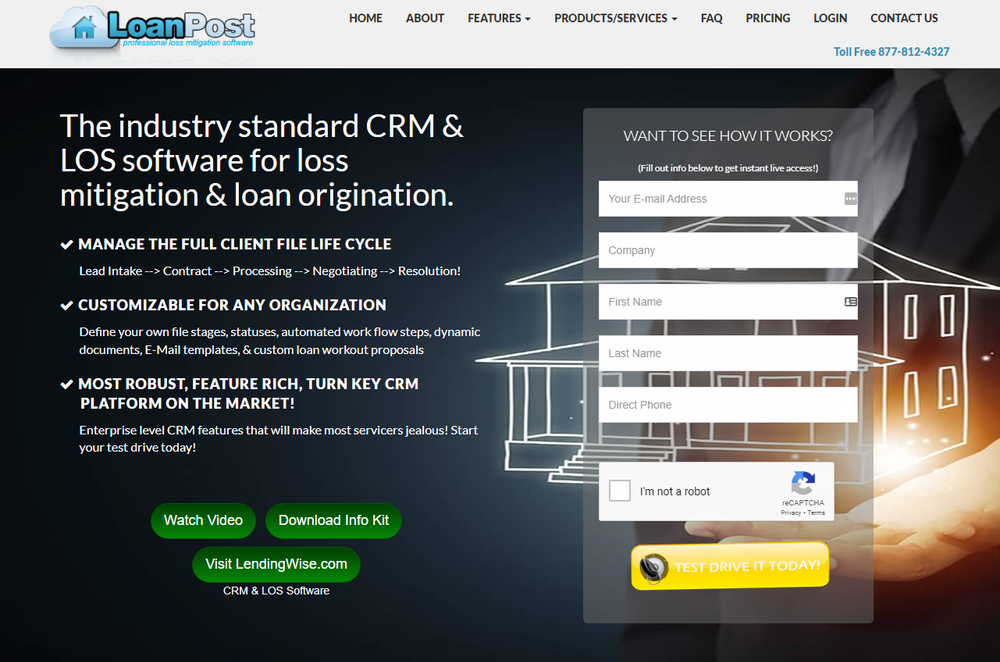Viewport: 1000px width, 662px height.
Task: Open the ABOUT menu item
Action: (x=425, y=18)
